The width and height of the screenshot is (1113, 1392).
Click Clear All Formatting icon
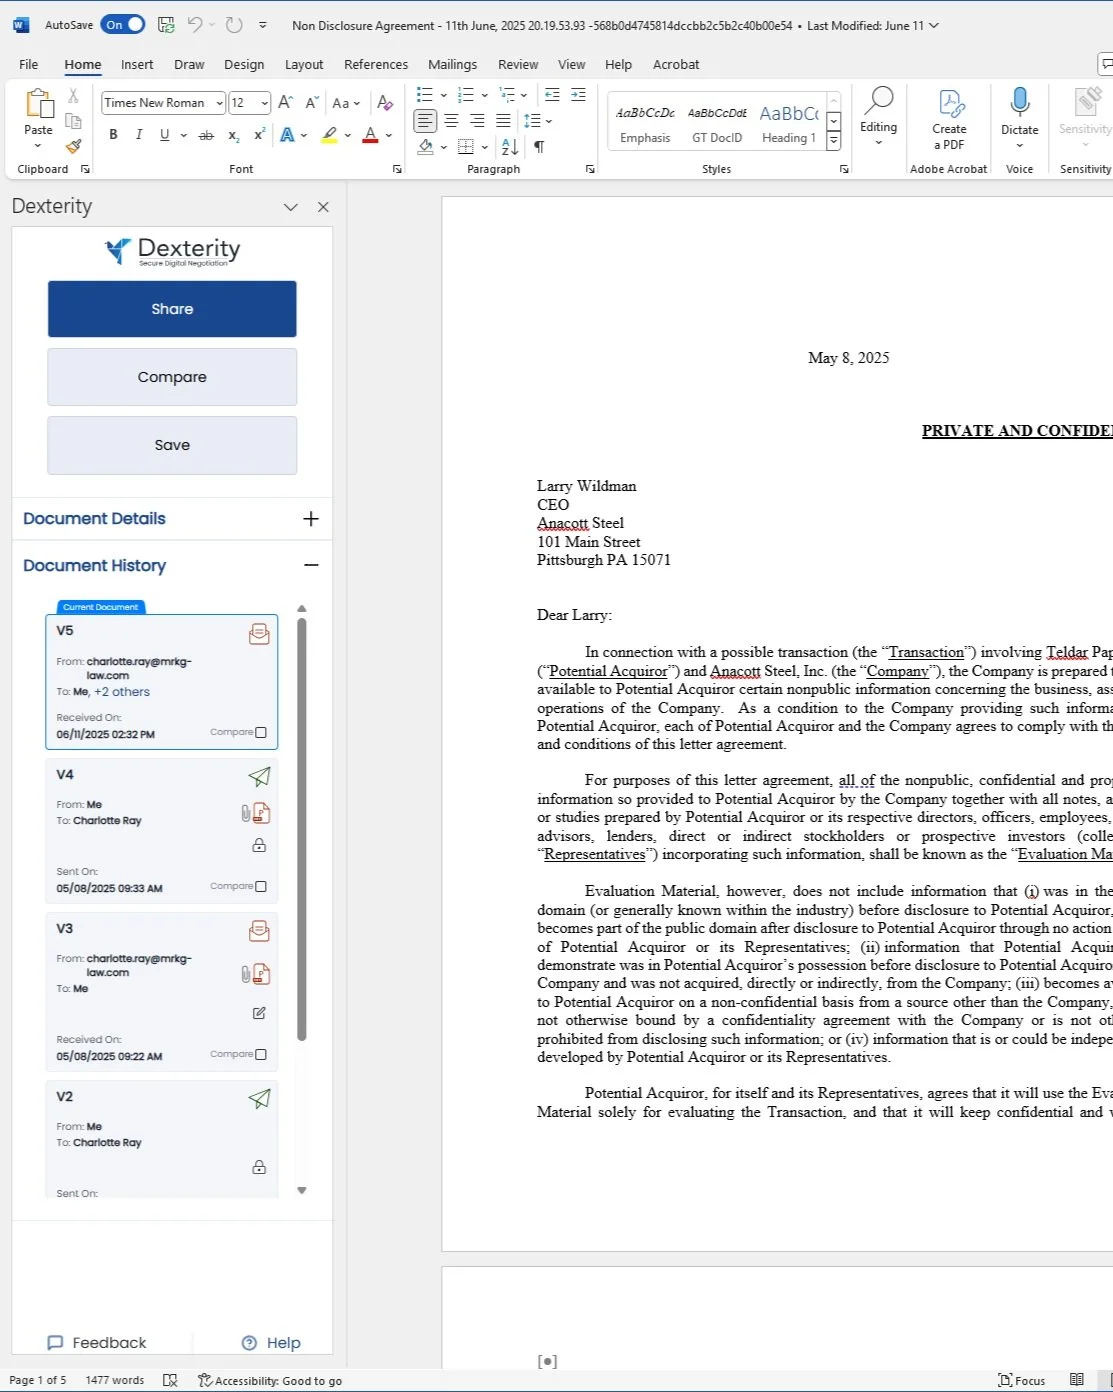385,102
